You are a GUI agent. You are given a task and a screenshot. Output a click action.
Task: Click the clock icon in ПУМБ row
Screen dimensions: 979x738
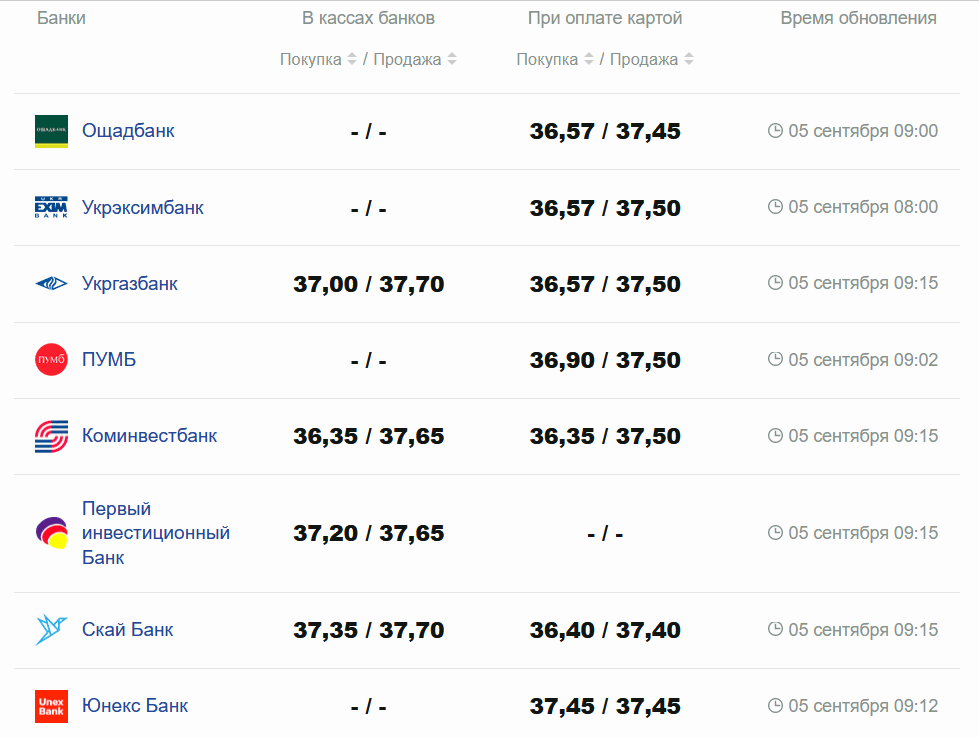coord(775,360)
